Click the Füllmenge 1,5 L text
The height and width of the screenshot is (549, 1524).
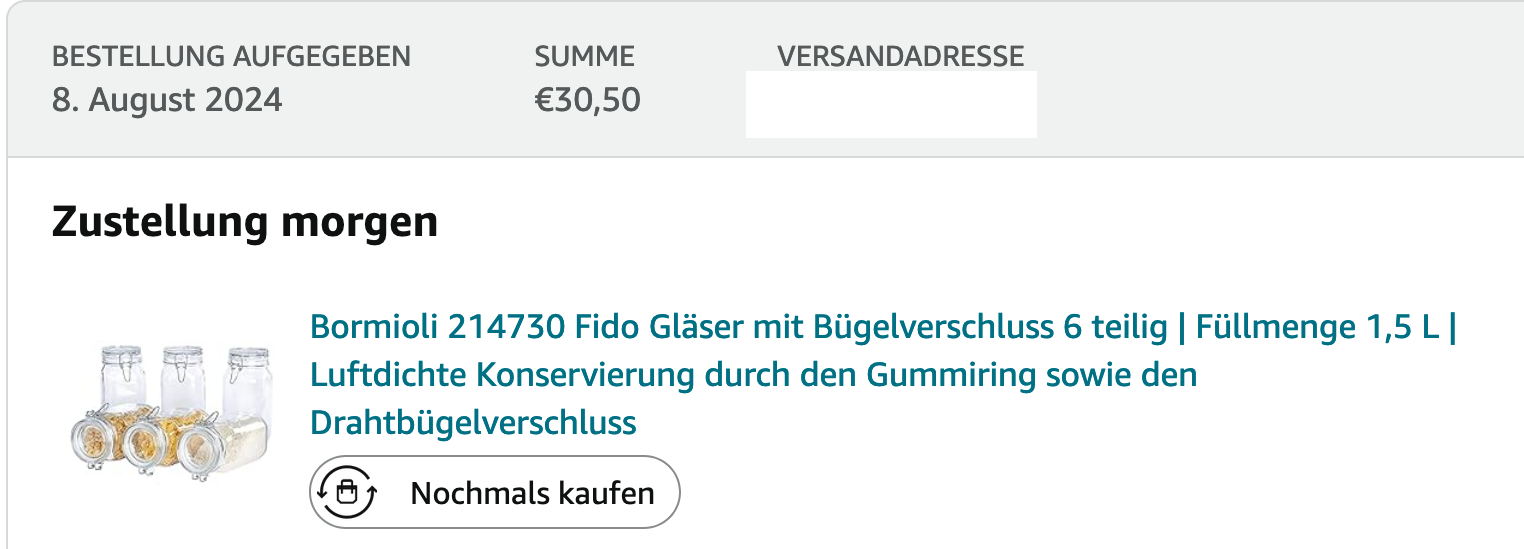click(1317, 327)
